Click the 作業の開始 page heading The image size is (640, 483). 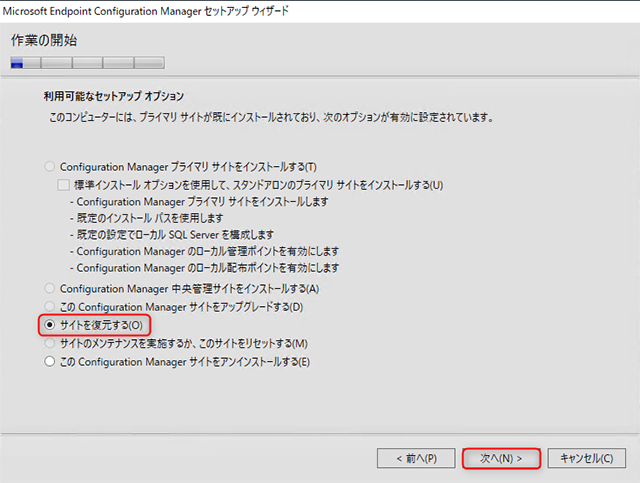(x=44, y=41)
